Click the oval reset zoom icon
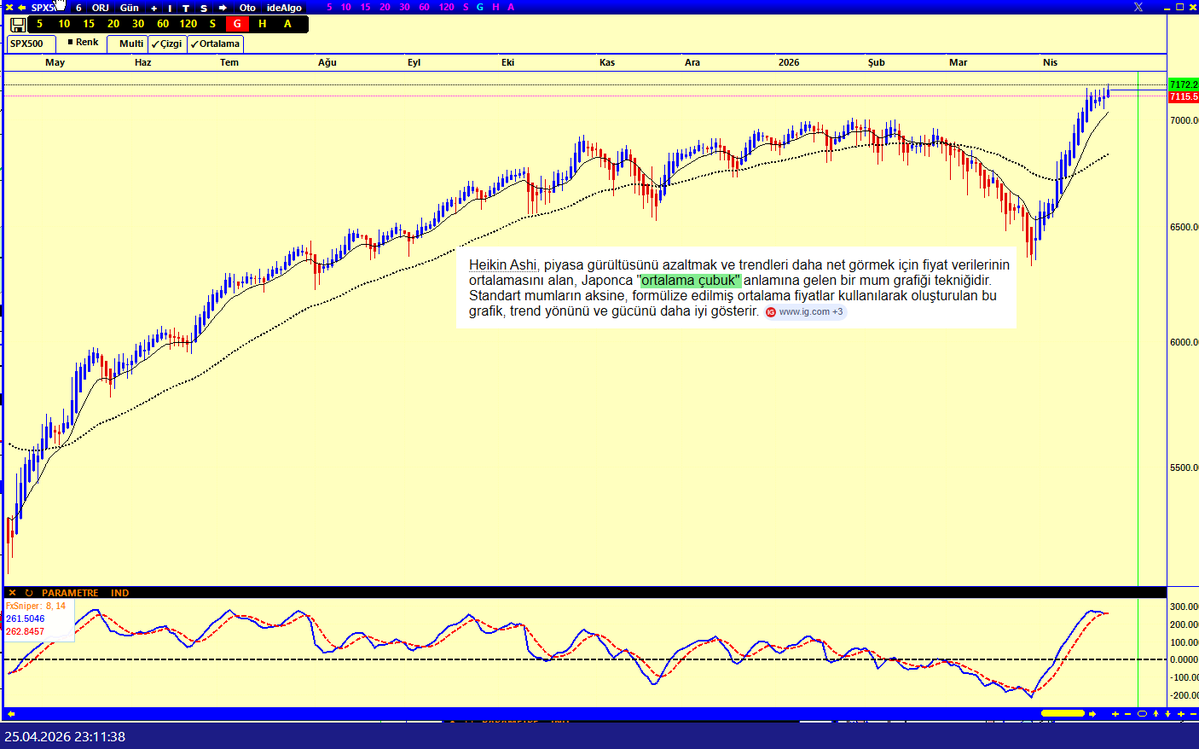 (x=1142, y=714)
